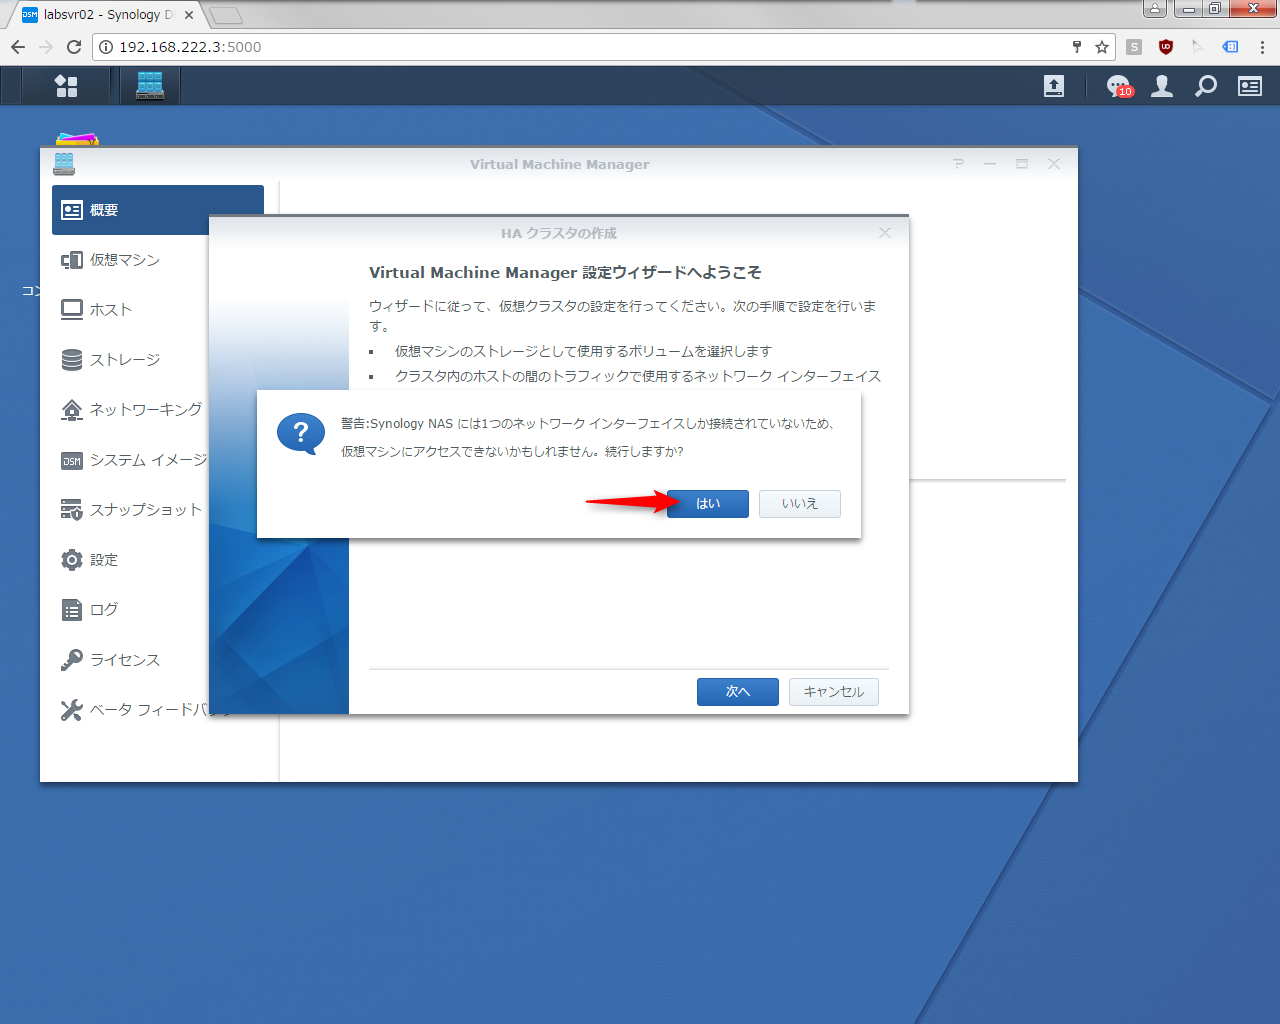The height and width of the screenshot is (1024, 1280).
Task: Click the blue extension icon beside menu
Action: pyautogui.click(x=1230, y=47)
